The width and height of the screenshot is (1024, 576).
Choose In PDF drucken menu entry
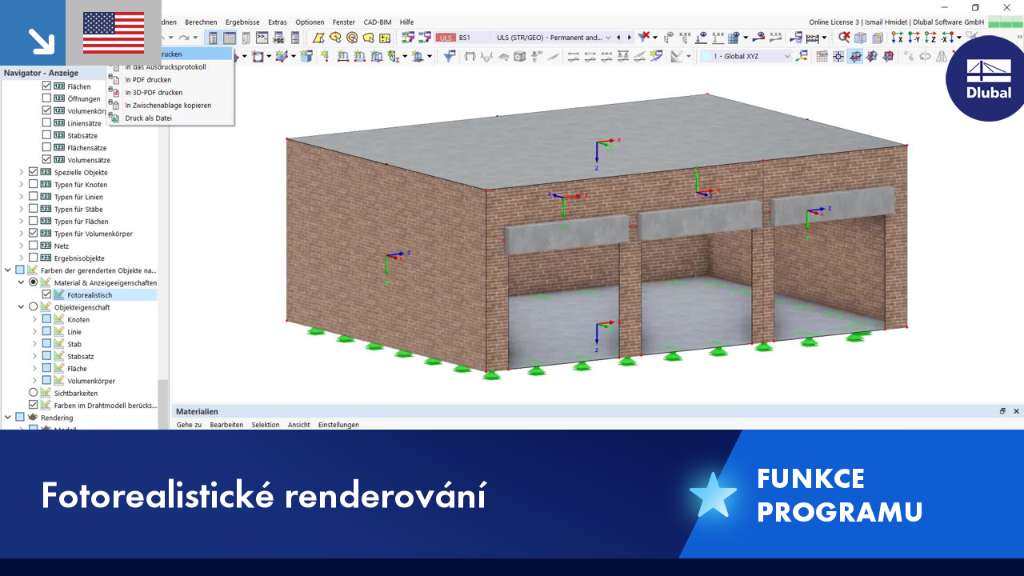(148, 80)
